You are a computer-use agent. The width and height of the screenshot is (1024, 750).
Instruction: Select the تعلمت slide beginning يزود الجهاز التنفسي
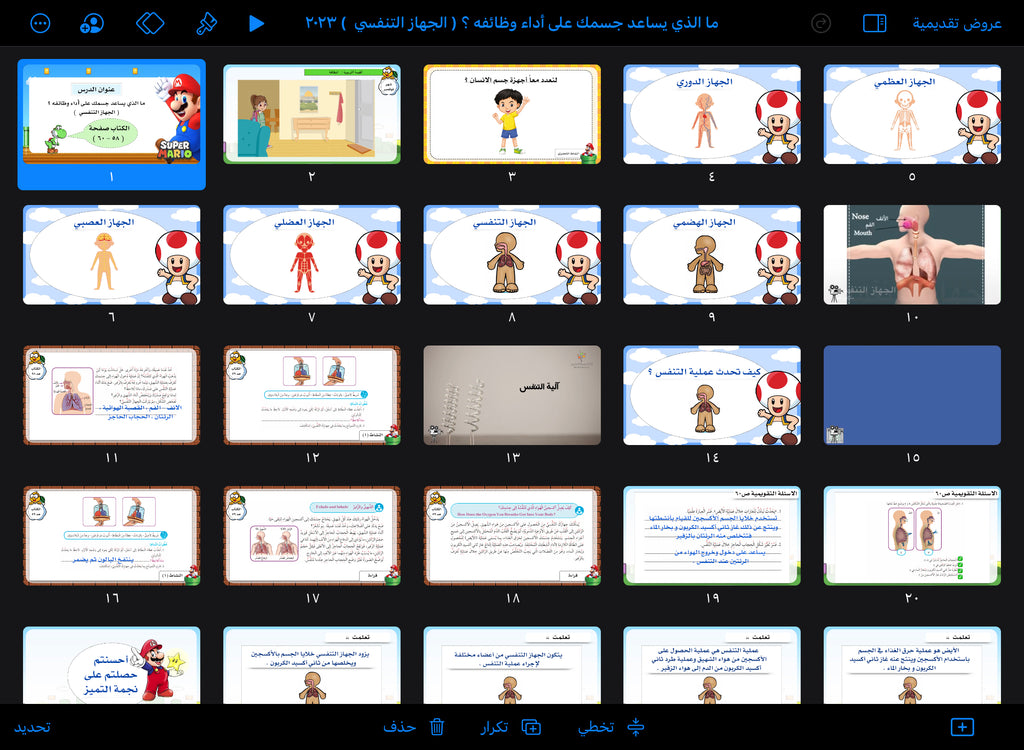pyautogui.click(x=312, y=665)
